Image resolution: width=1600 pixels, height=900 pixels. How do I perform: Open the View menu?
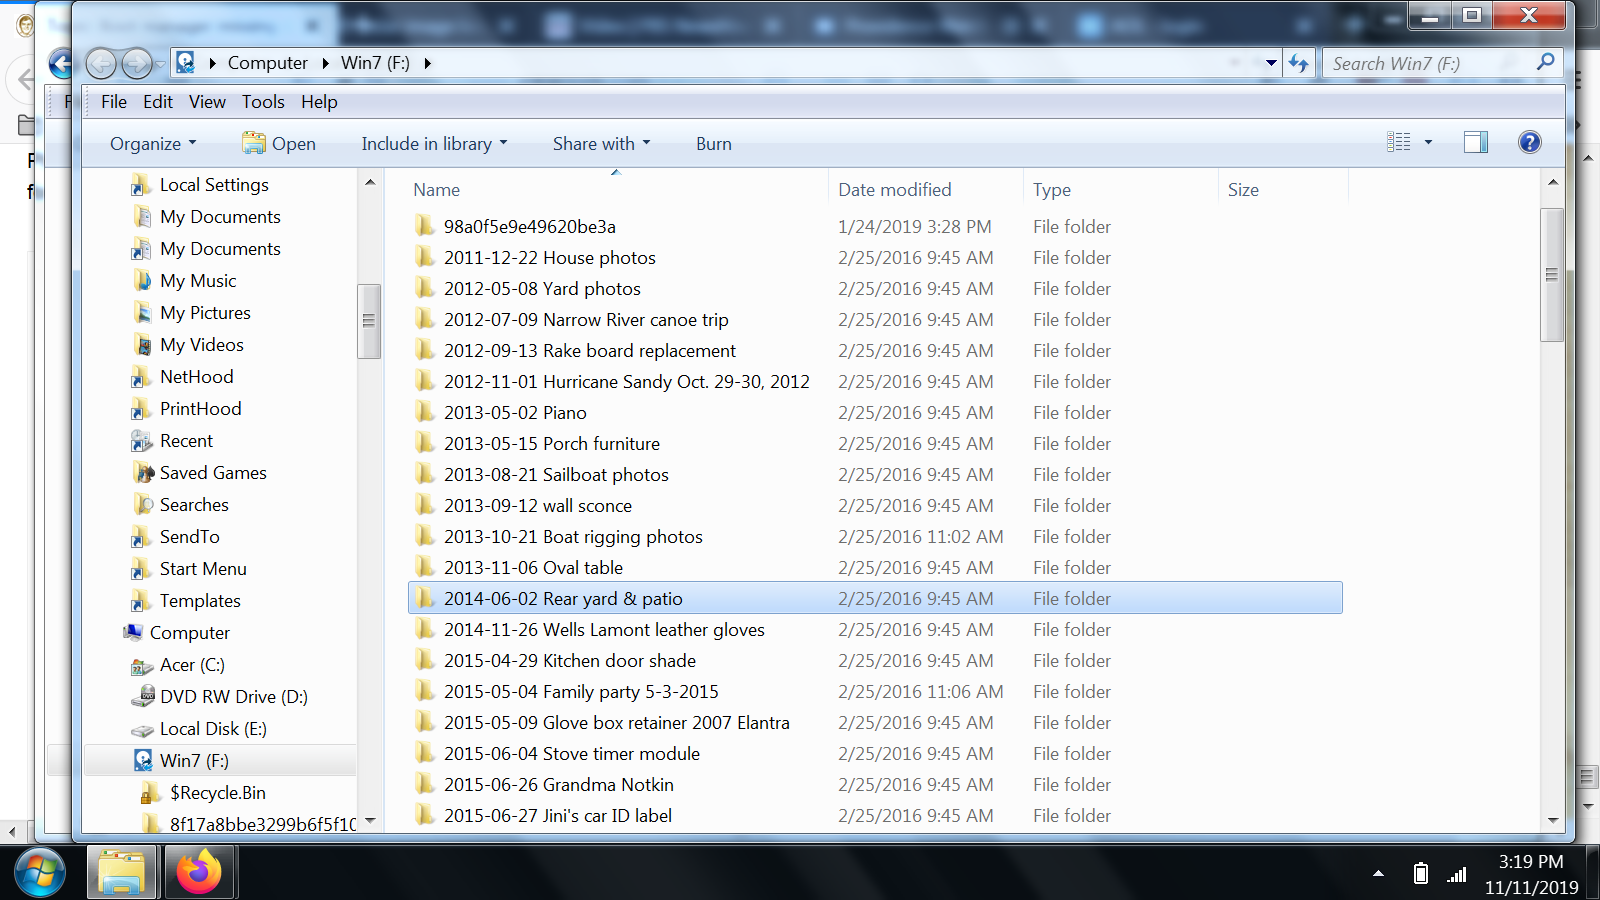207,102
